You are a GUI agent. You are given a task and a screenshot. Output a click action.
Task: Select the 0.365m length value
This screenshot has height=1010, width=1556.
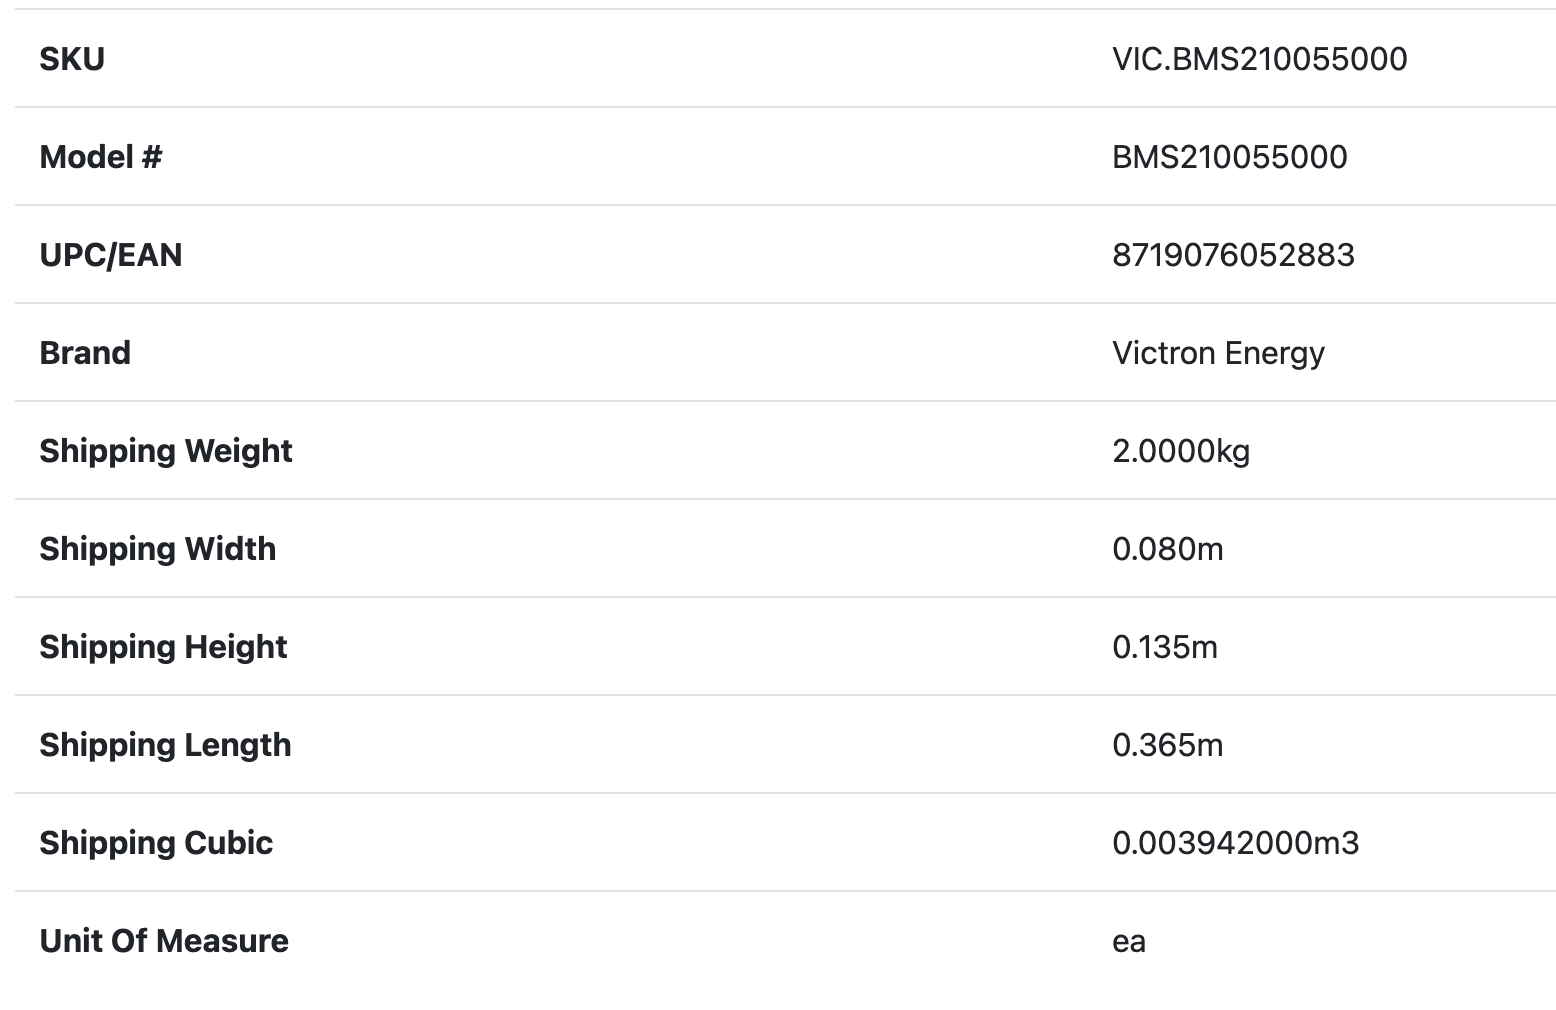tap(1167, 745)
